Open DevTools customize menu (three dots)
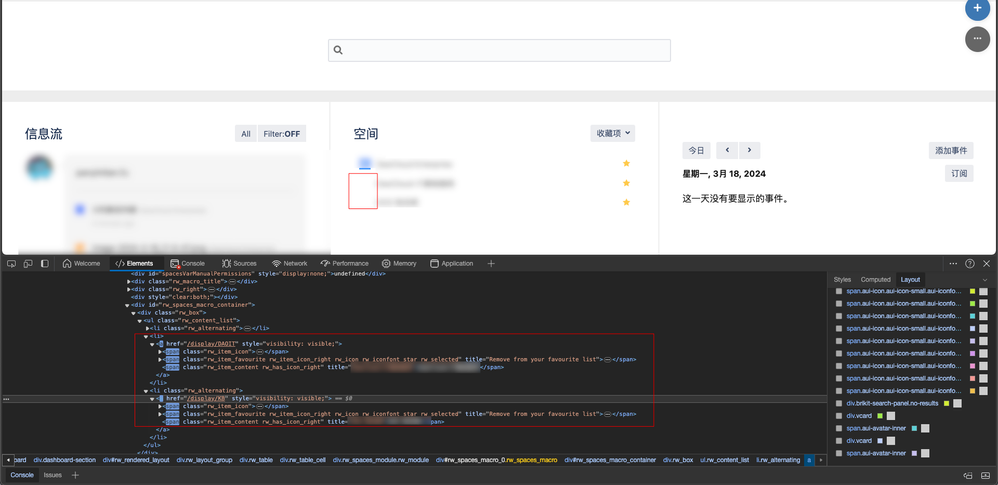 click(x=953, y=264)
